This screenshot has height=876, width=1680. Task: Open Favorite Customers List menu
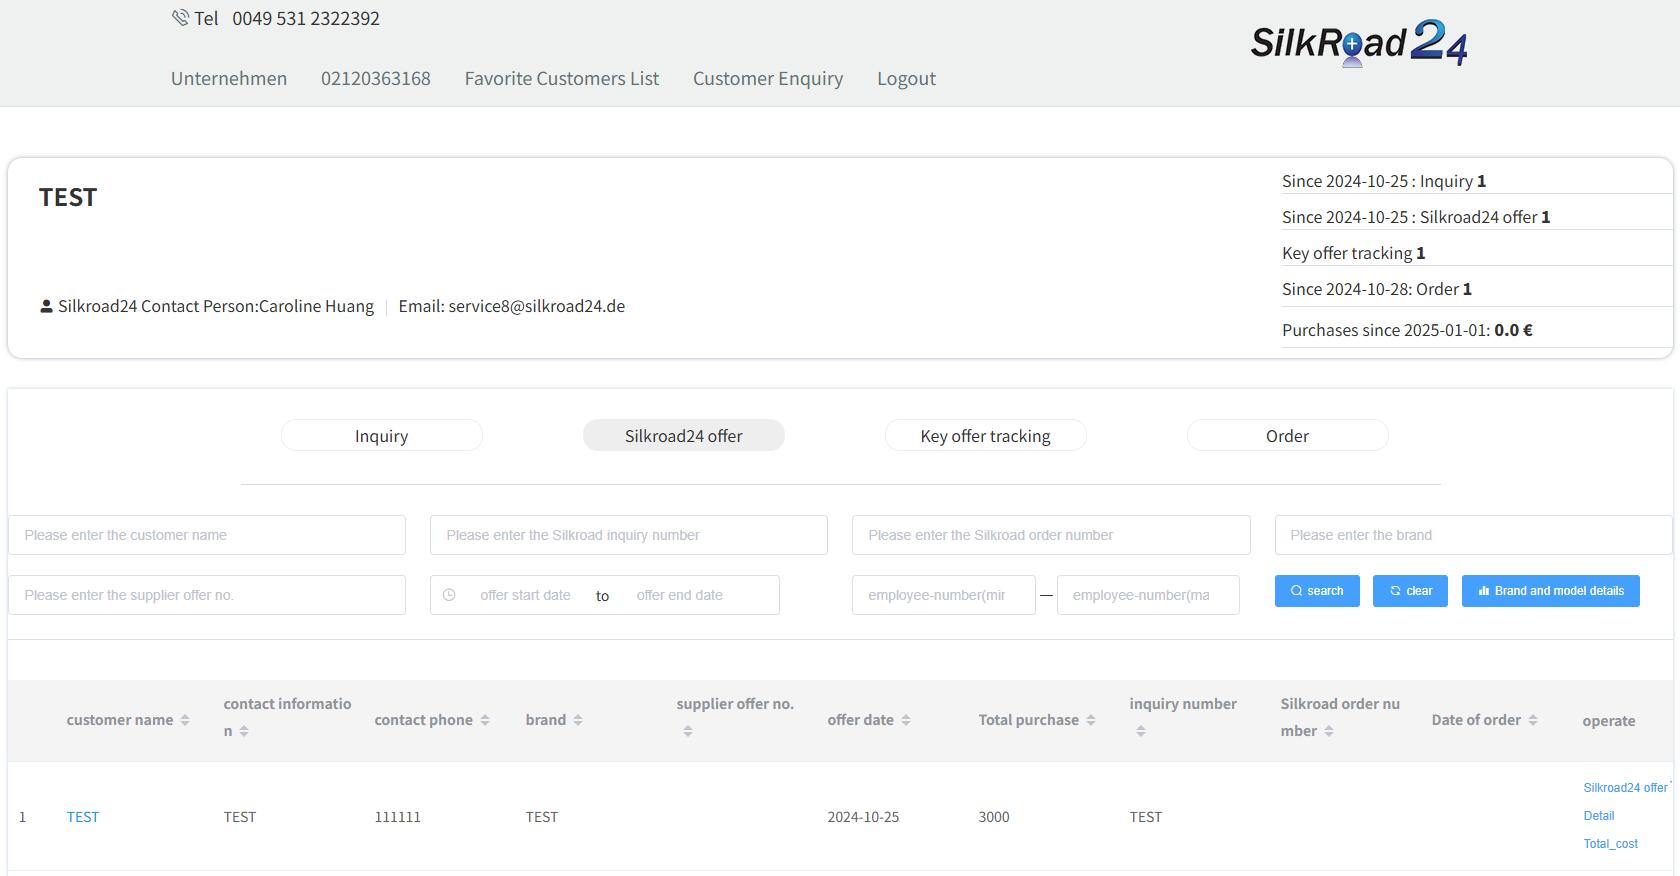(561, 78)
